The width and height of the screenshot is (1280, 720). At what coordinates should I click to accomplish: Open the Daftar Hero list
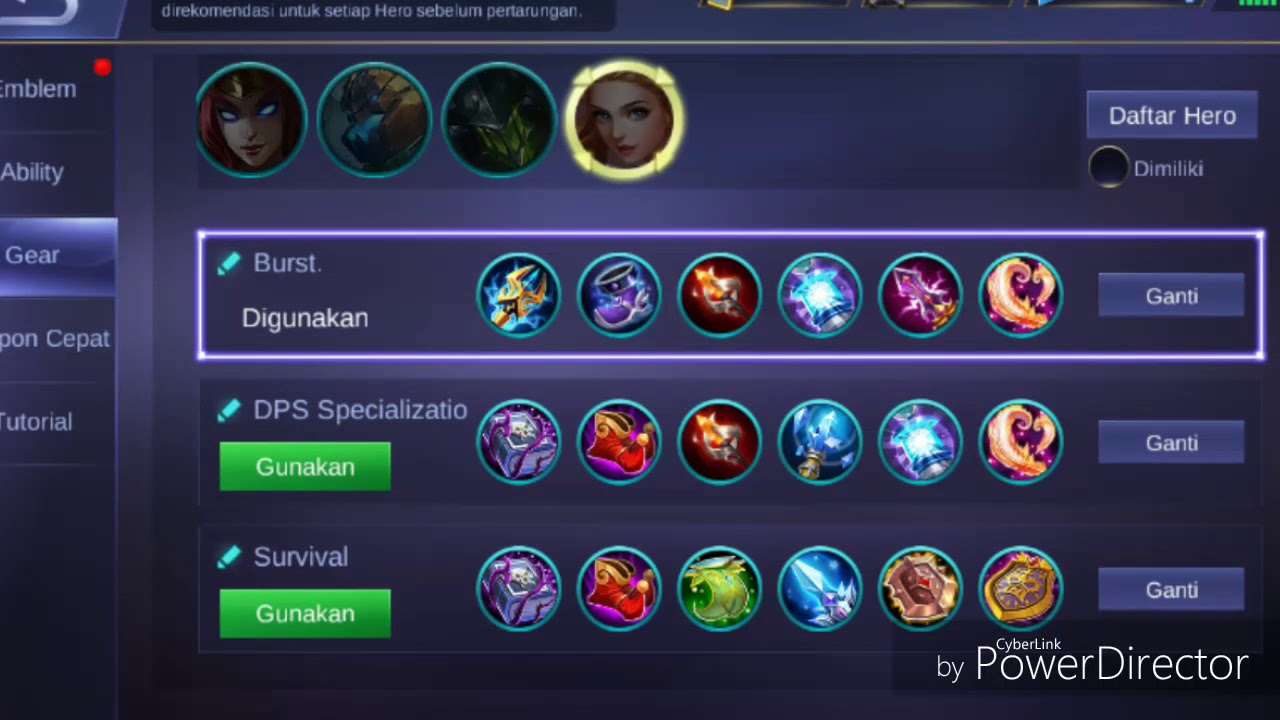[x=1172, y=116]
